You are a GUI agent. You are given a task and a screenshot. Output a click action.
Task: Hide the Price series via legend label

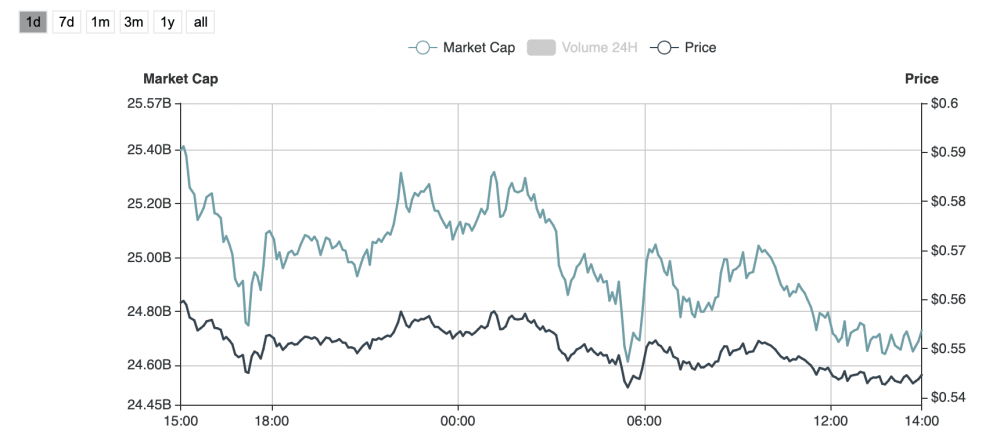(700, 47)
